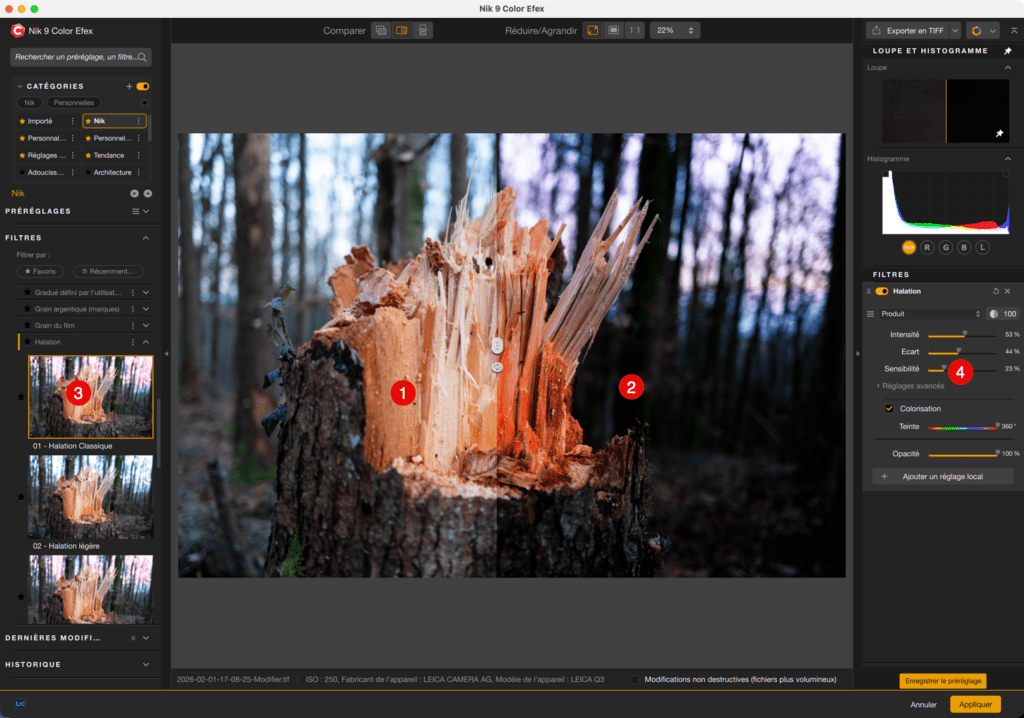Select the 1:1 zoom icon
Viewport: 1024px width, 718px height.
pyautogui.click(x=634, y=30)
